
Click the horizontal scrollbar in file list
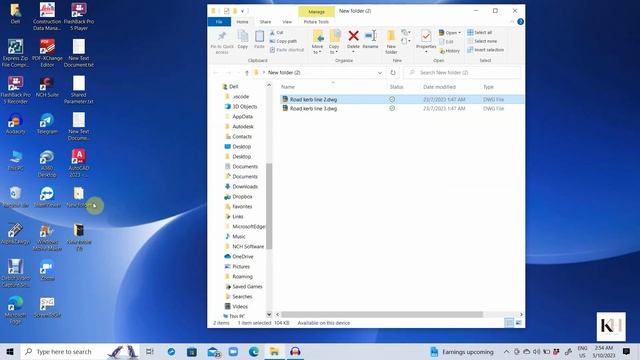click(x=382, y=314)
